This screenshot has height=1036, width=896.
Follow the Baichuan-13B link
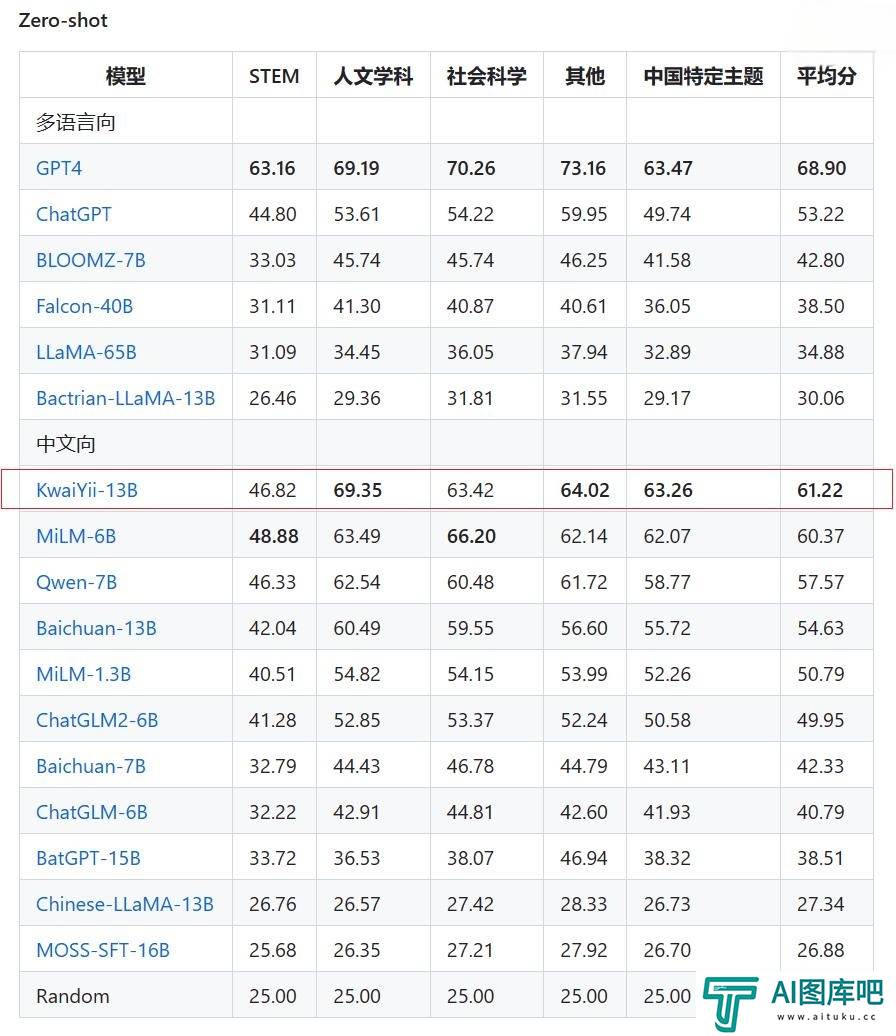pos(96,628)
